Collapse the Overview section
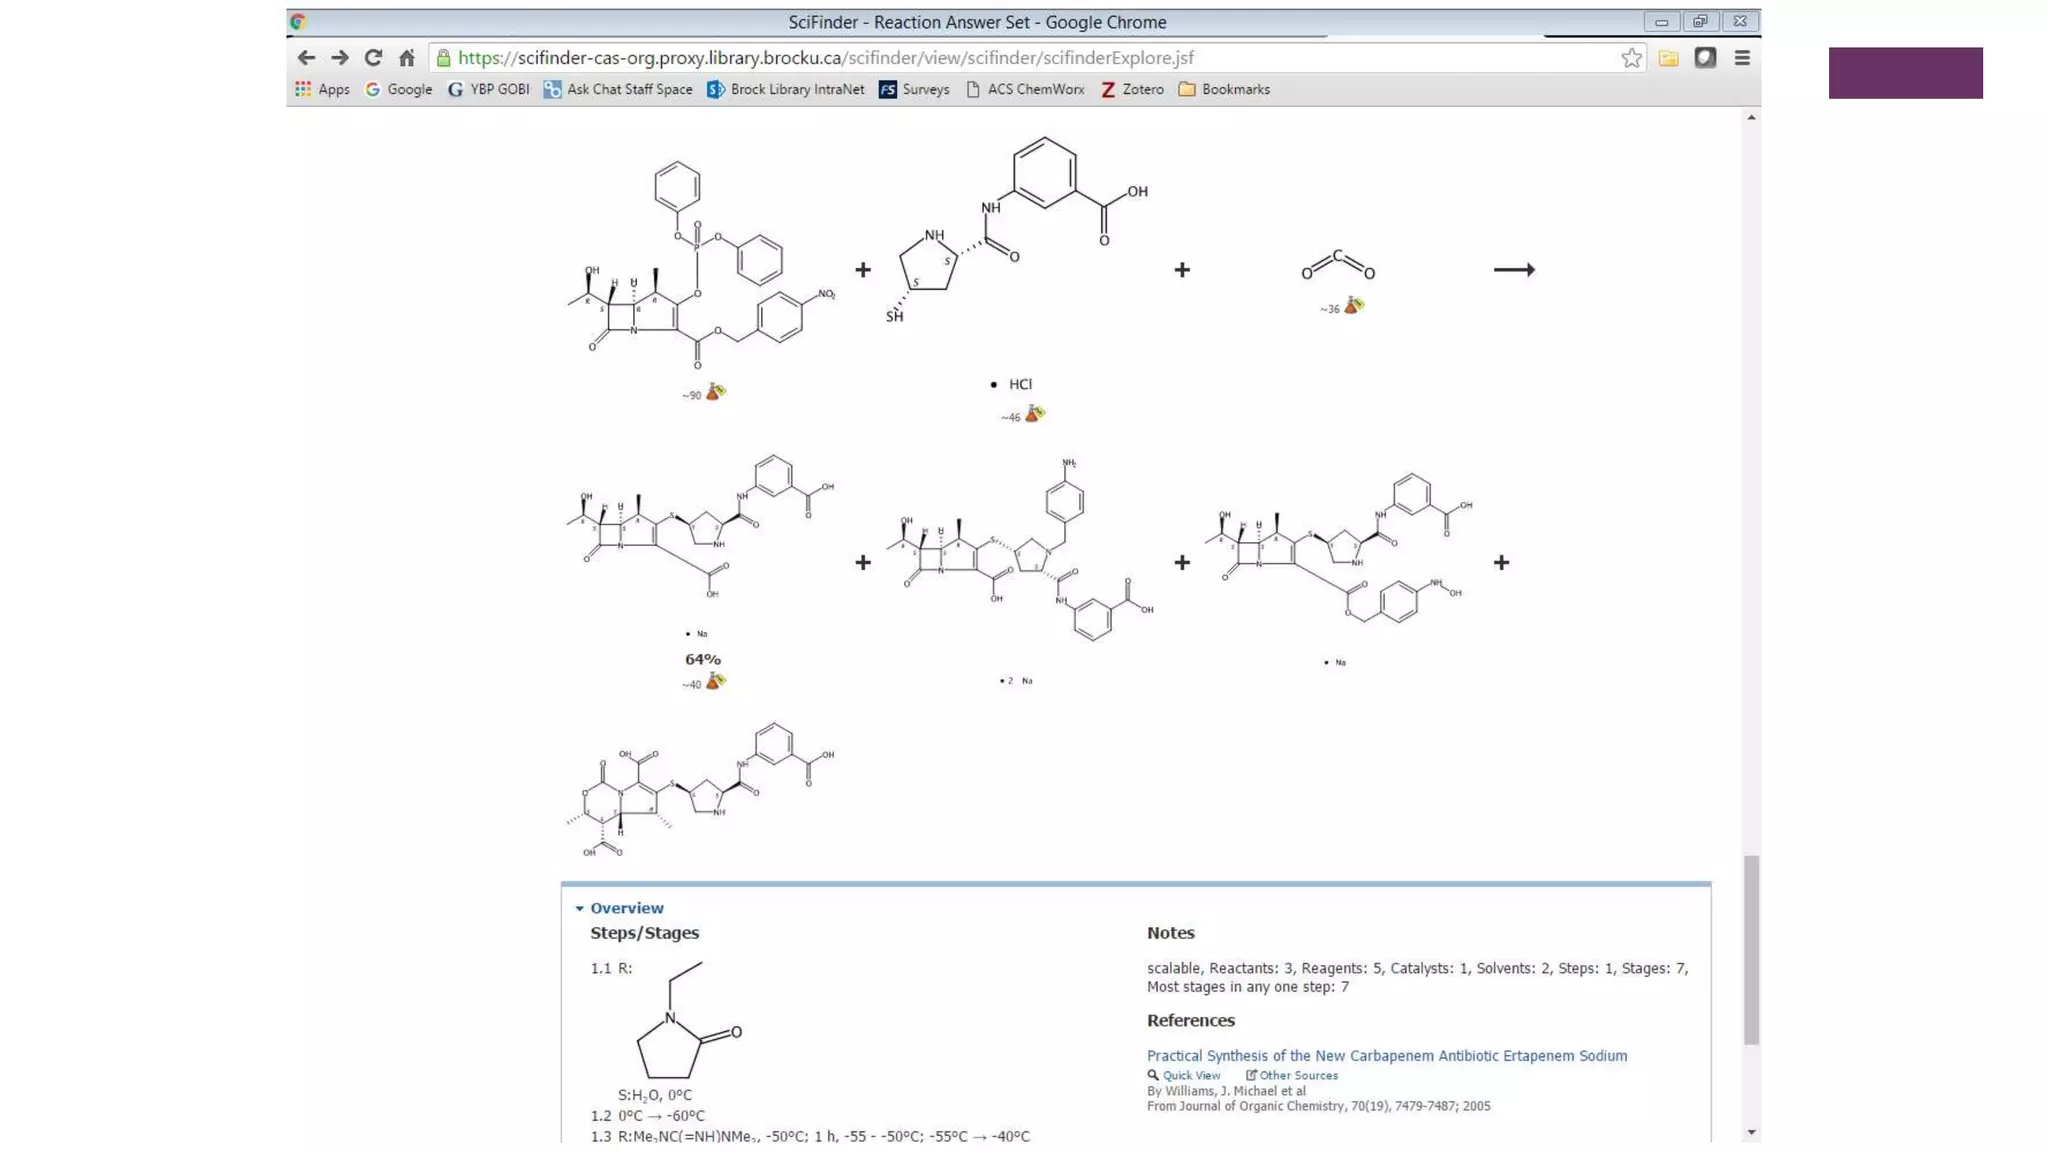Viewport: 2048px width, 1152px height. 580,908
